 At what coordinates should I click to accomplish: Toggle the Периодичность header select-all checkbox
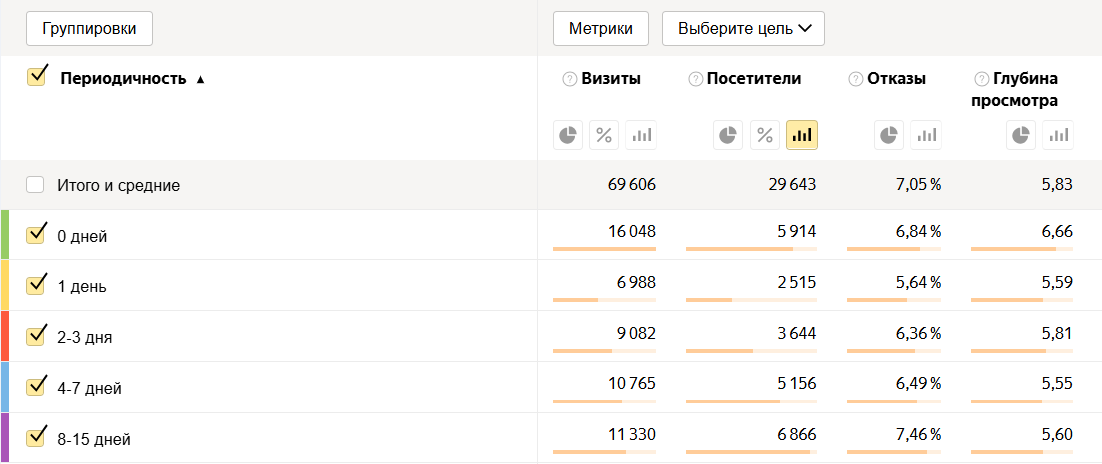click(37, 76)
